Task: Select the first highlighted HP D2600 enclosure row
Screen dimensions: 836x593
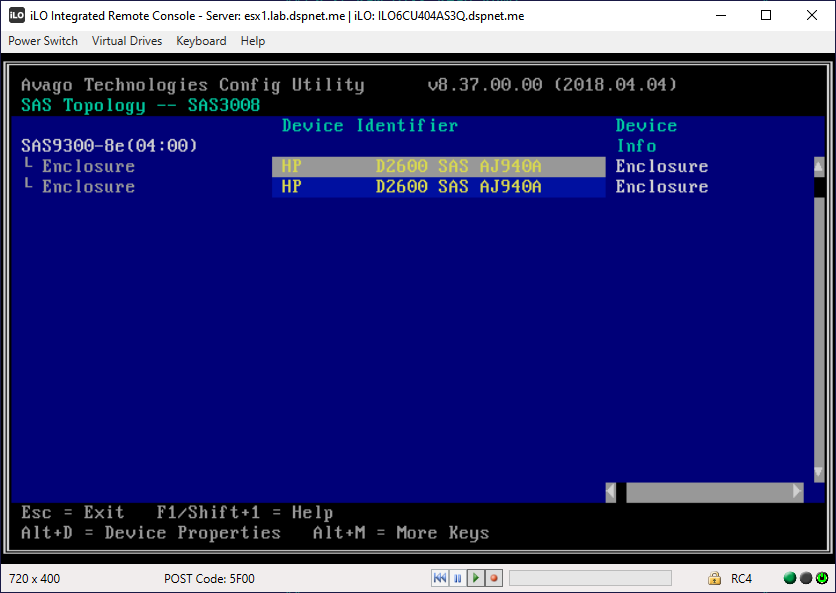Action: pos(438,167)
